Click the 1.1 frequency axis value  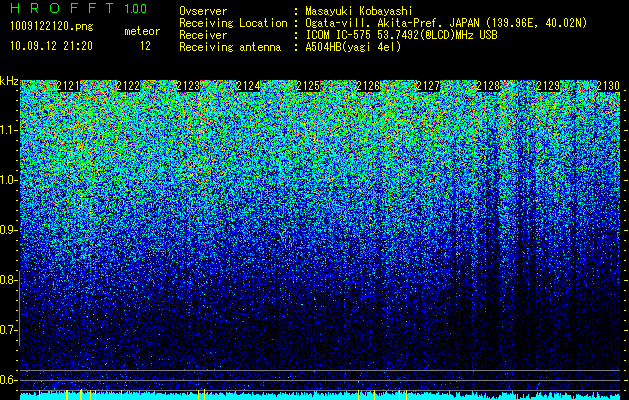pos(8,130)
